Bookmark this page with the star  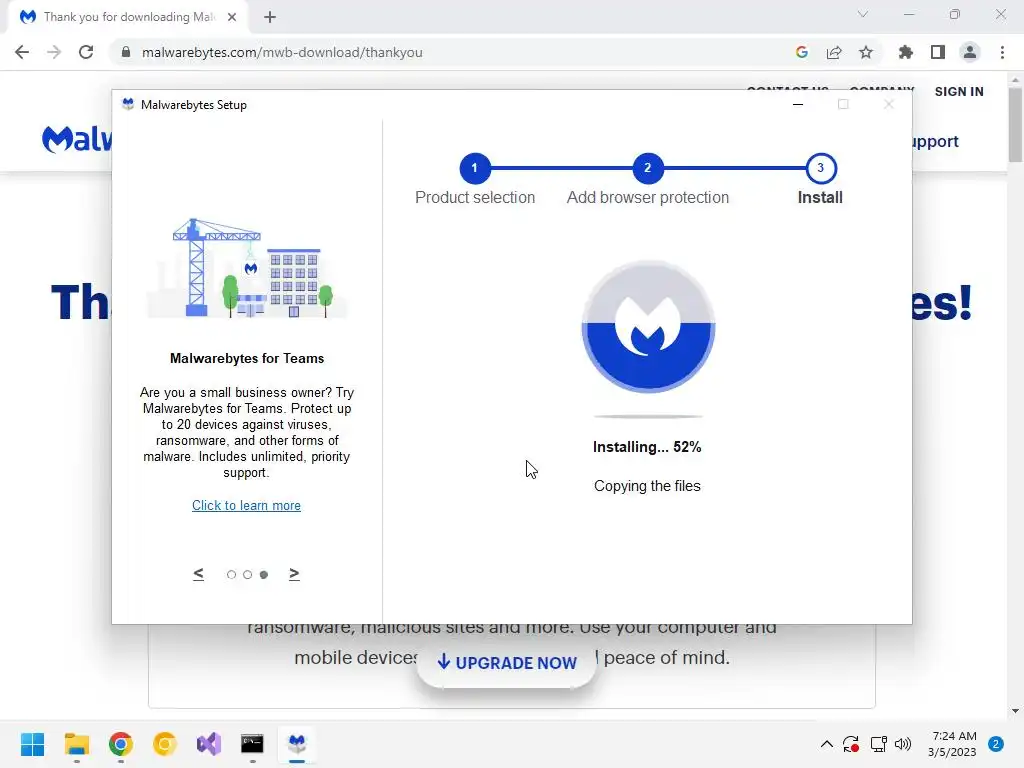tap(866, 52)
